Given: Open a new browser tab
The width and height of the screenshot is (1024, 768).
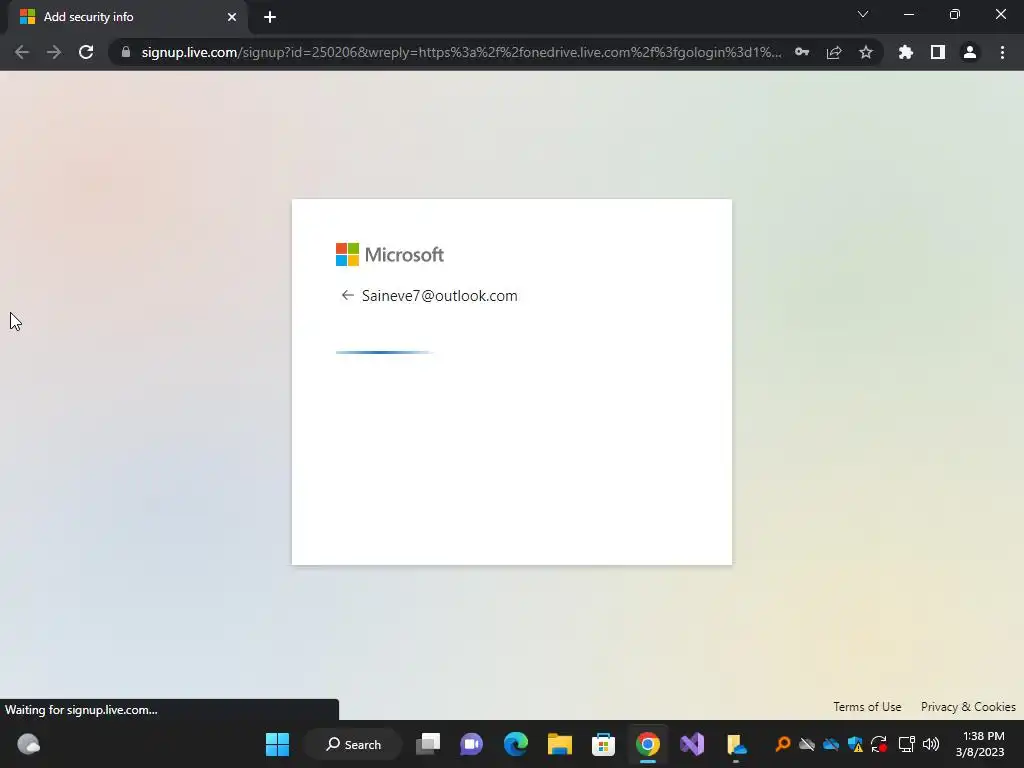Looking at the screenshot, I should 270,17.
